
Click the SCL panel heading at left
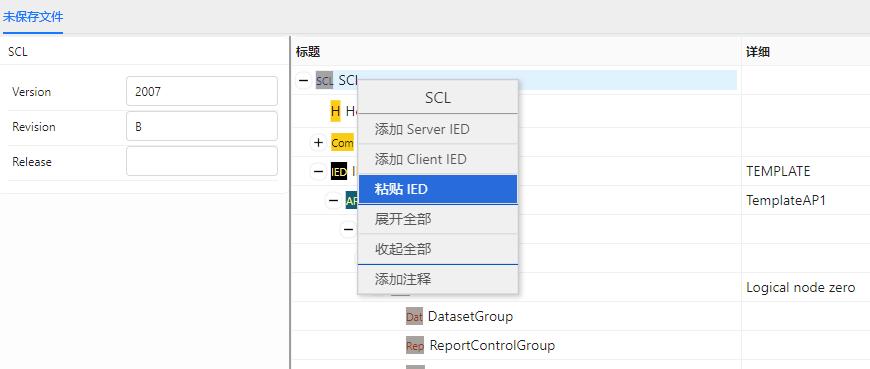pyautogui.click(x=18, y=52)
